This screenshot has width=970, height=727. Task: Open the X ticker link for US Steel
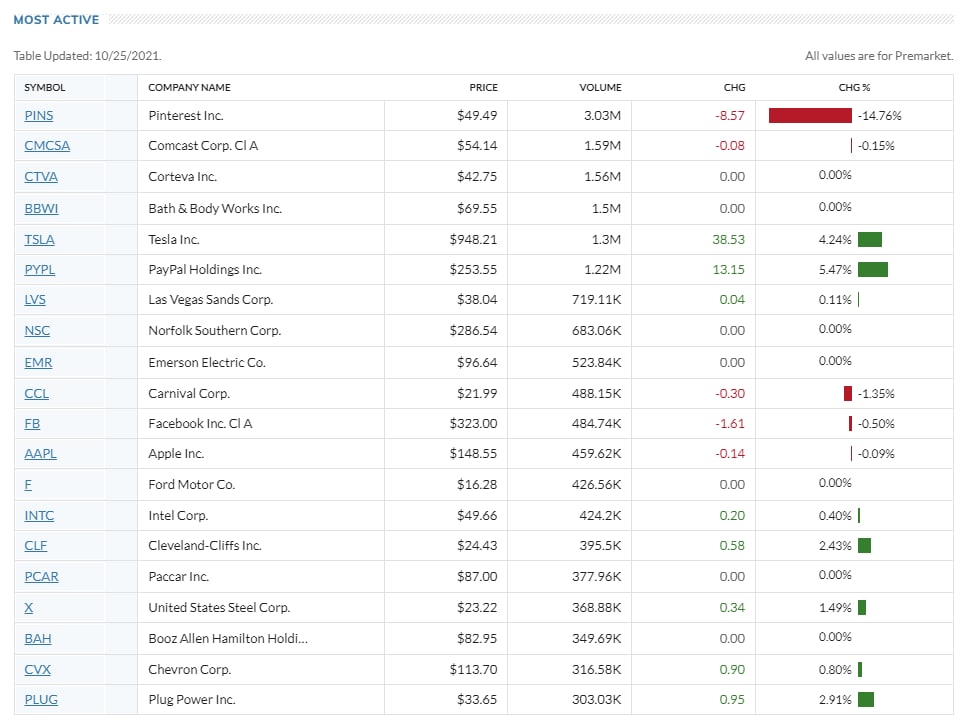[x=28, y=608]
